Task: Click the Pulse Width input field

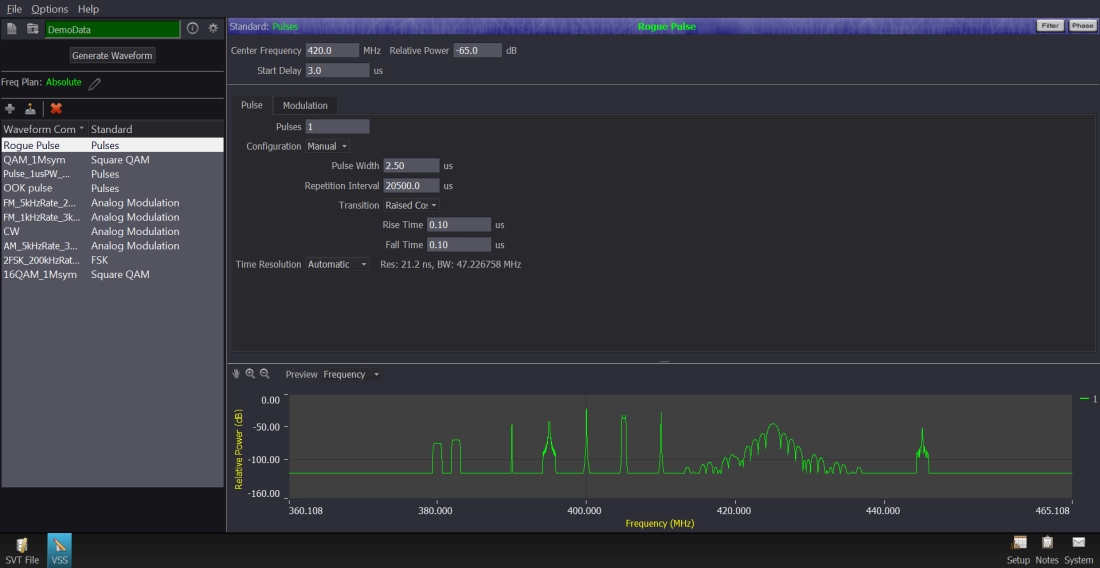Action: pos(411,166)
